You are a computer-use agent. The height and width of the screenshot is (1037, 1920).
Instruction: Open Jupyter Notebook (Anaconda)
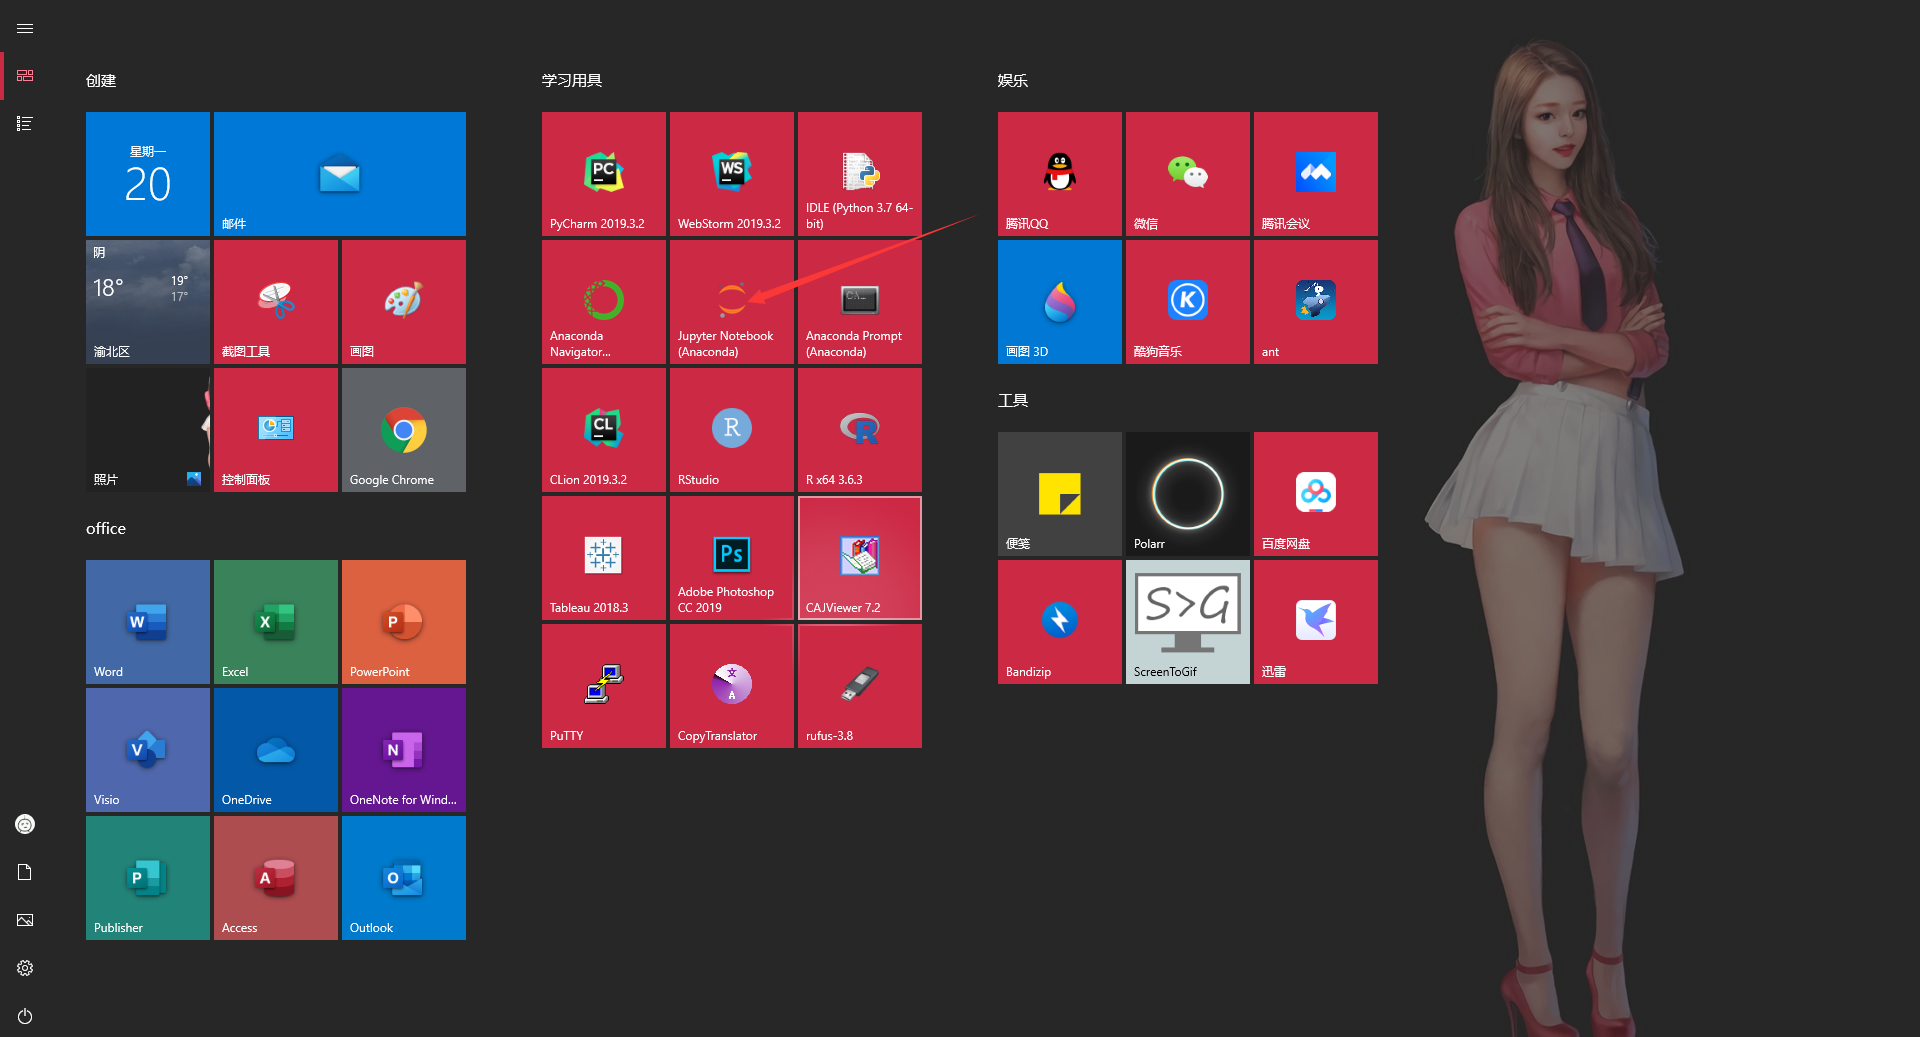[x=732, y=302]
